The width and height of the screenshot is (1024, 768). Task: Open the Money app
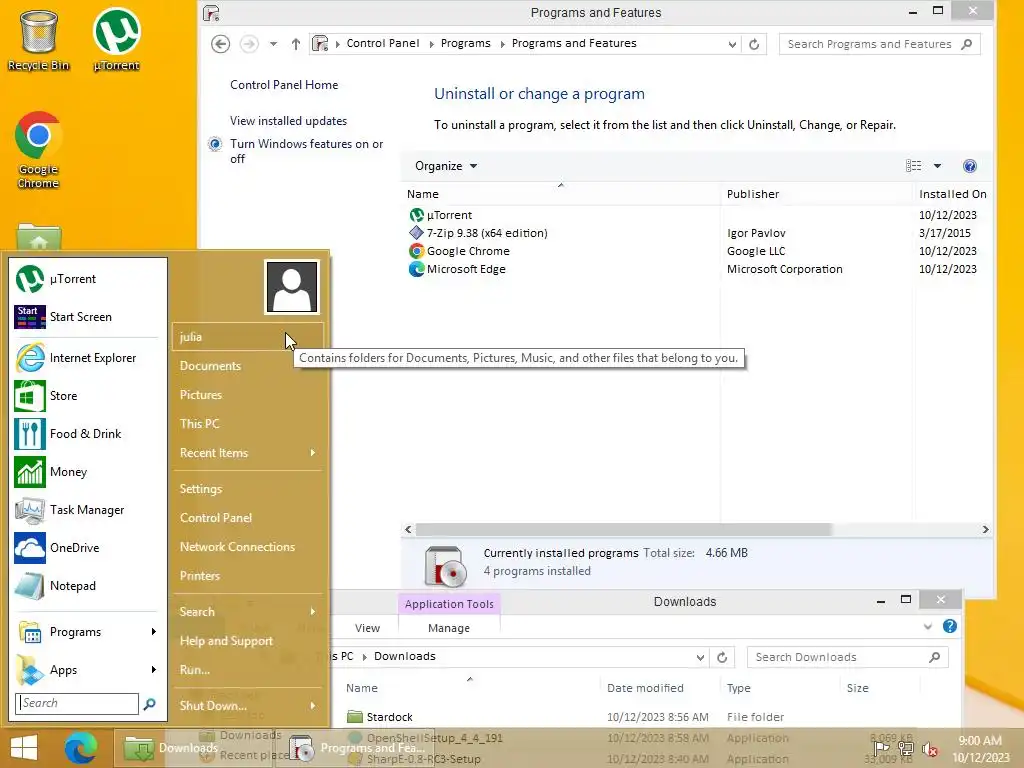88,472
